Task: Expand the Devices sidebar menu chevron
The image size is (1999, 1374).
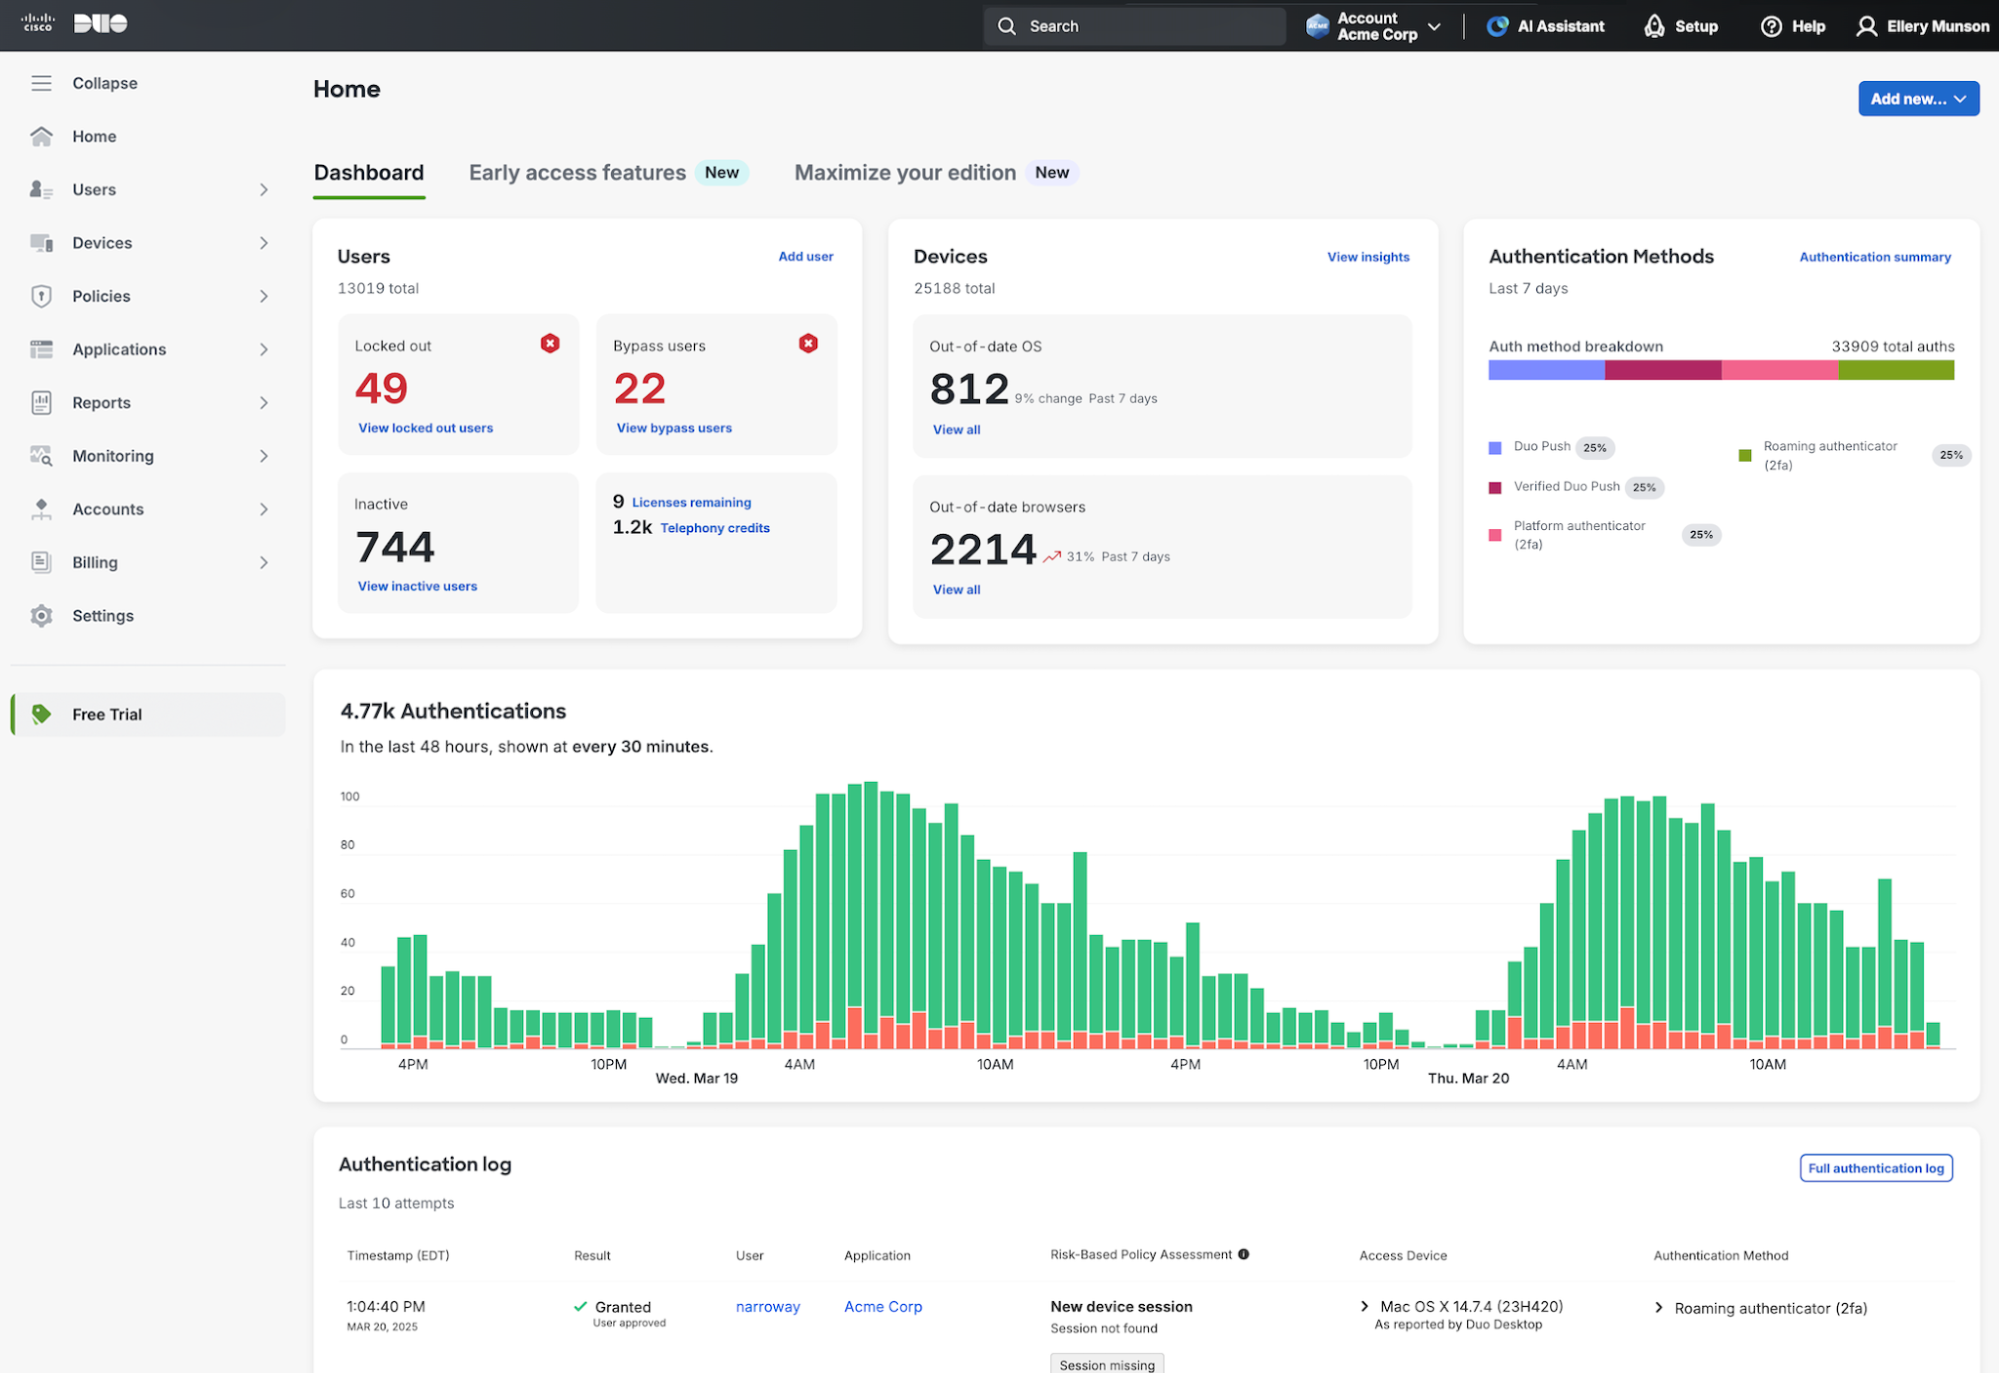Action: coord(264,243)
